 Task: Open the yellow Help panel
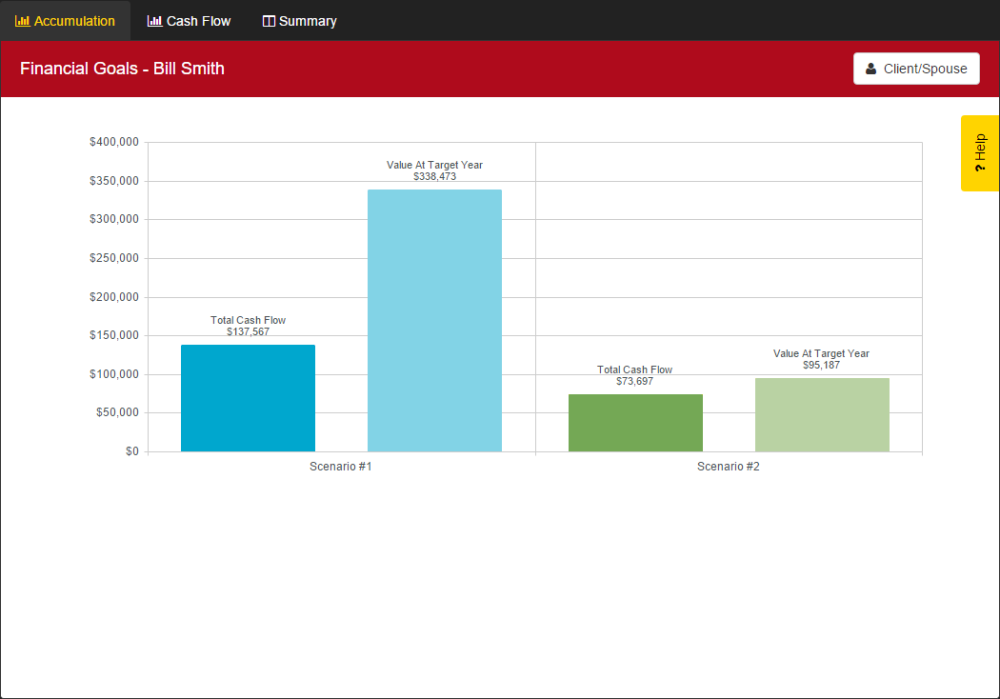978,154
